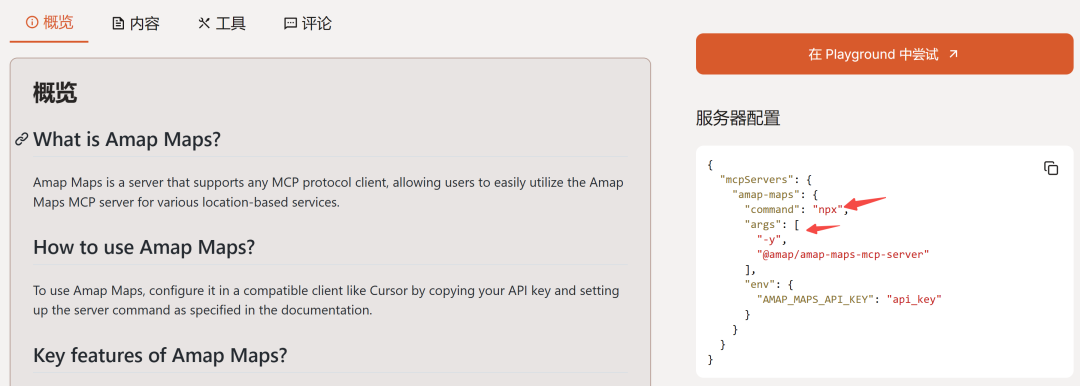Click the "AMAP_MAPS_API_KEY" key in config
The height and width of the screenshot is (386, 1080).
point(816,299)
